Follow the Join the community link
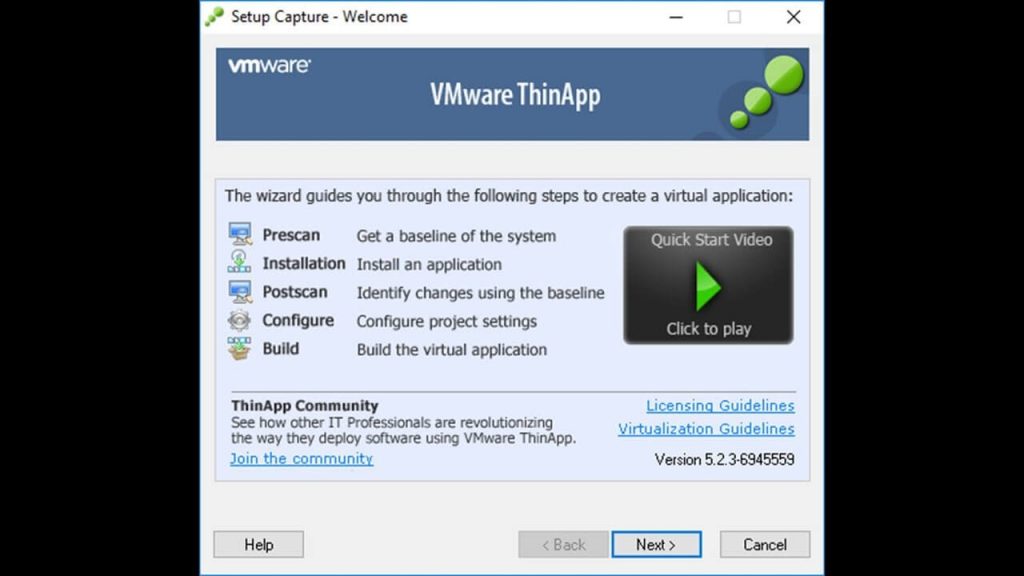Viewport: 1024px width, 576px height. [x=302, y=458]
